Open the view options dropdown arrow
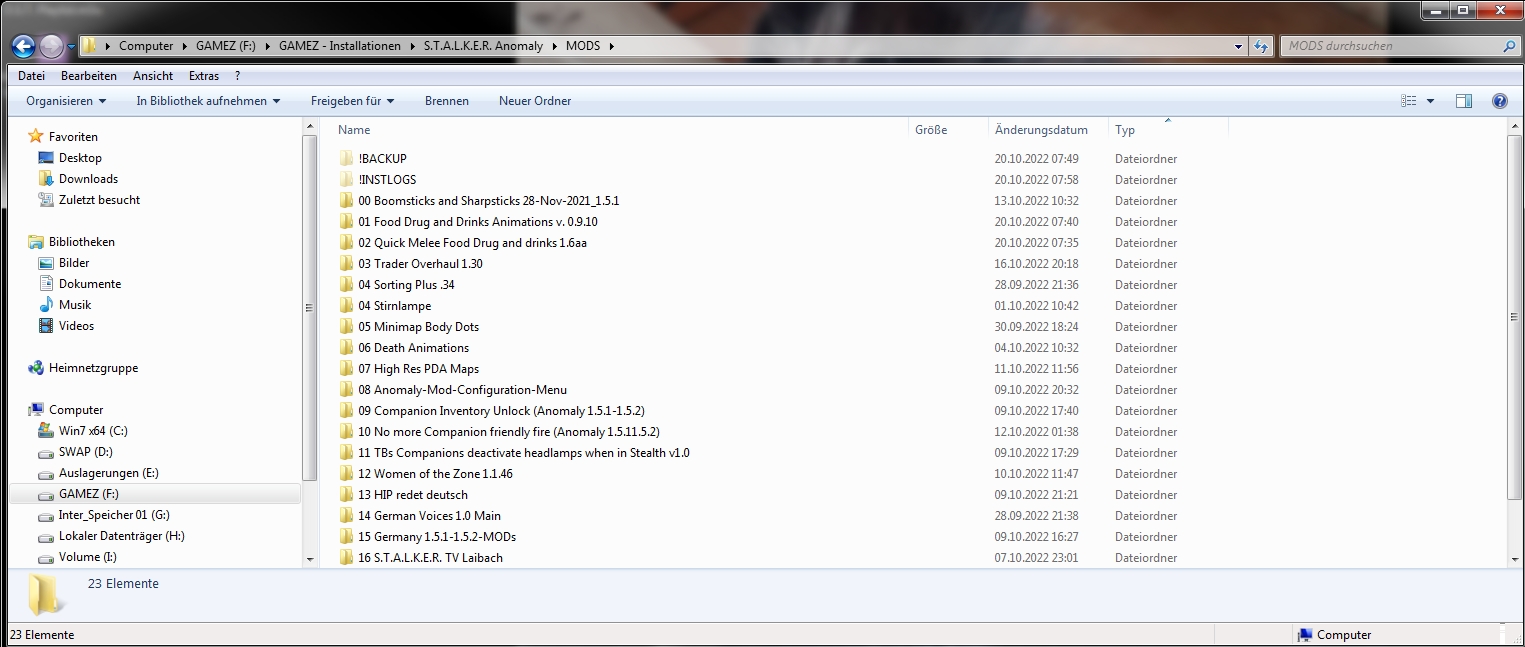 click(x=1430, y=101)
